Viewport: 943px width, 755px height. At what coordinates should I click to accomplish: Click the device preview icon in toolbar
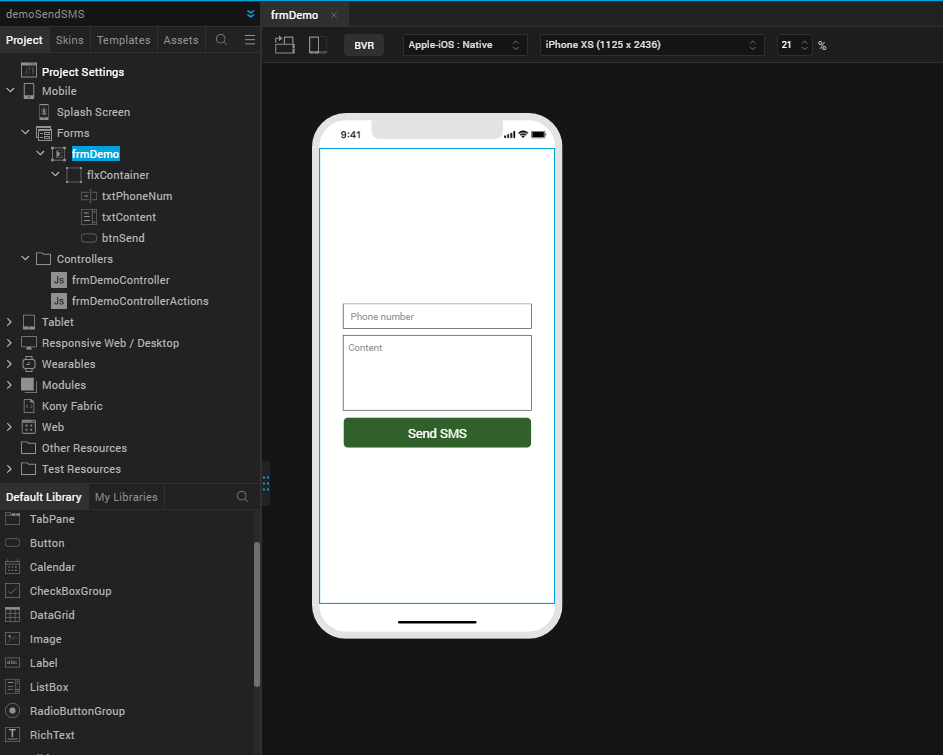(317, 45)
